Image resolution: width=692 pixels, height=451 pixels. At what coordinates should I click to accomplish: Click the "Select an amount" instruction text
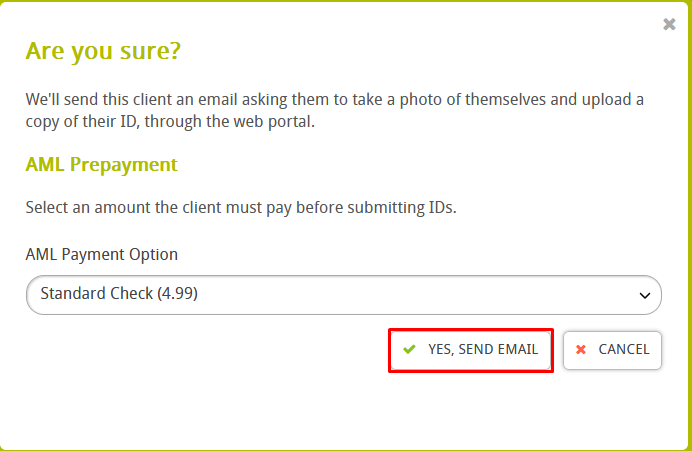click(x=239, y=208)
